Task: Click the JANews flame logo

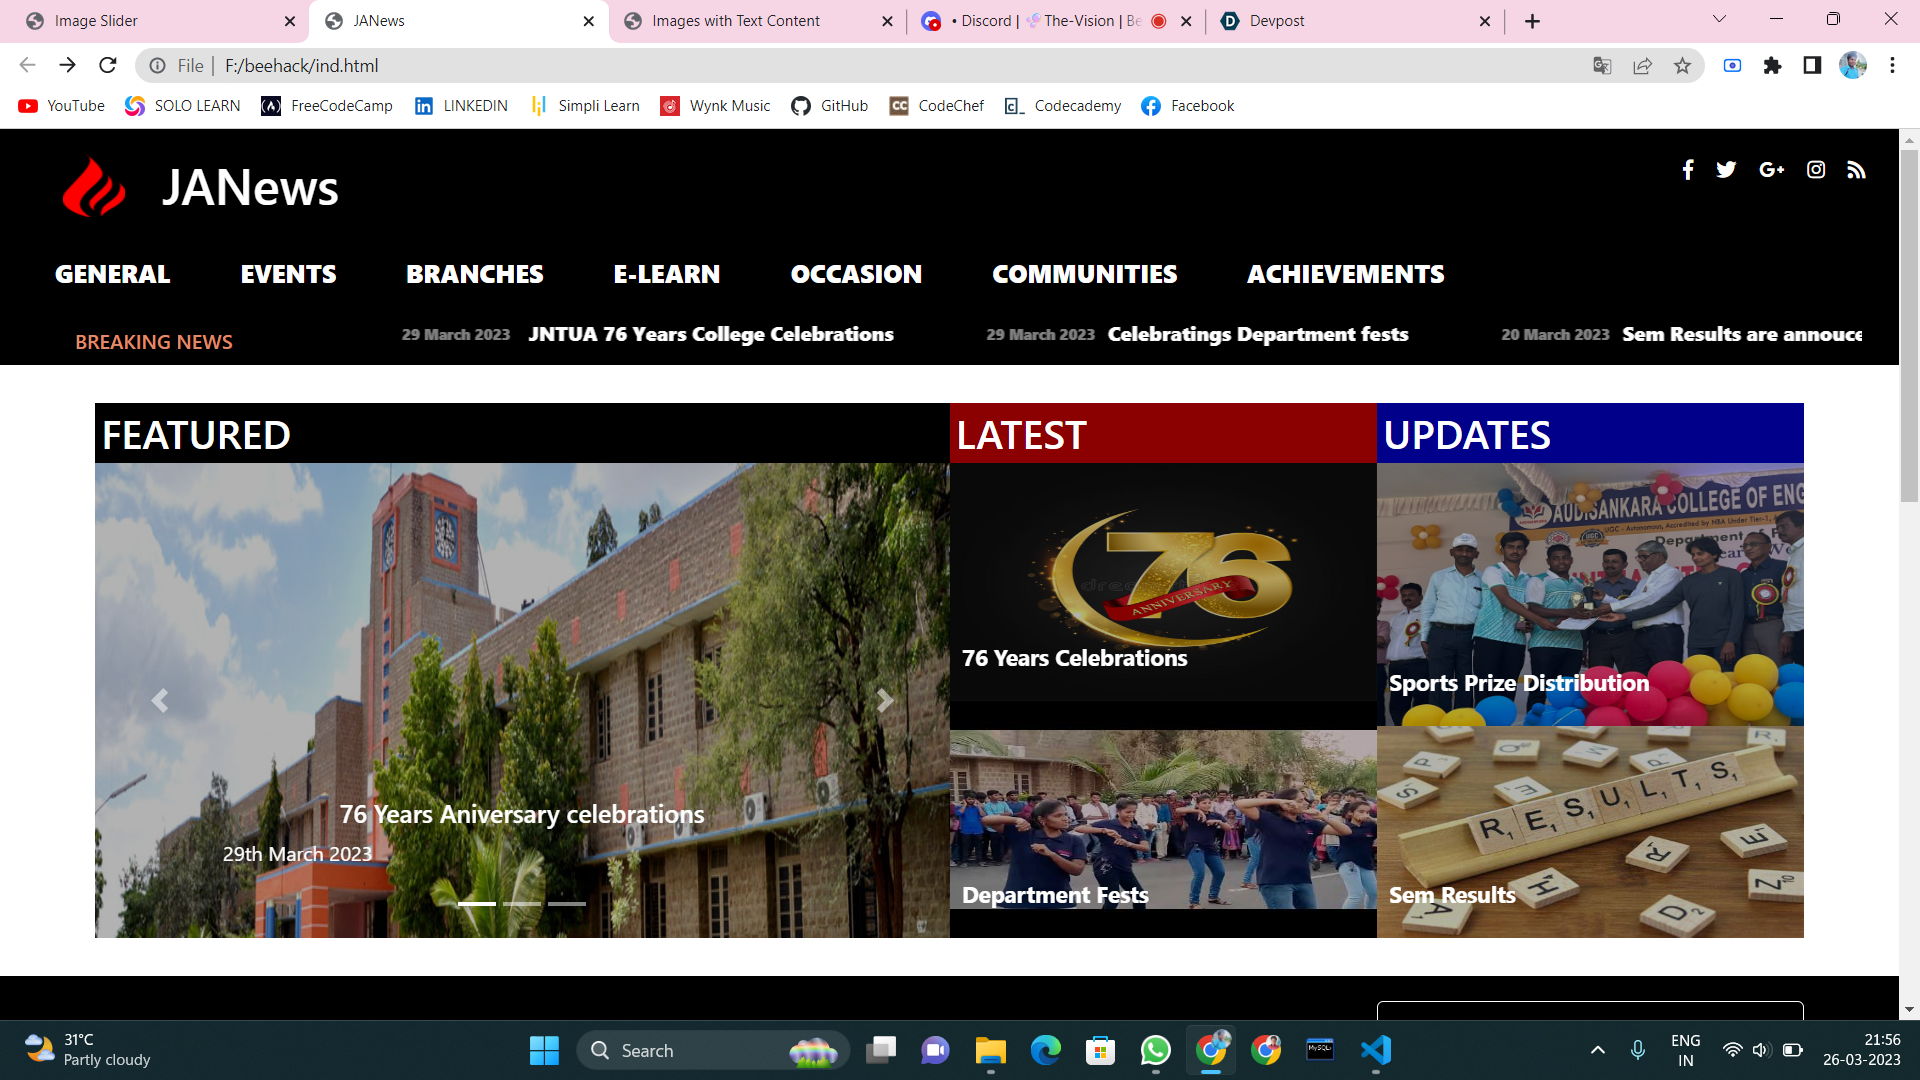Action: click(x=94, y=188)
